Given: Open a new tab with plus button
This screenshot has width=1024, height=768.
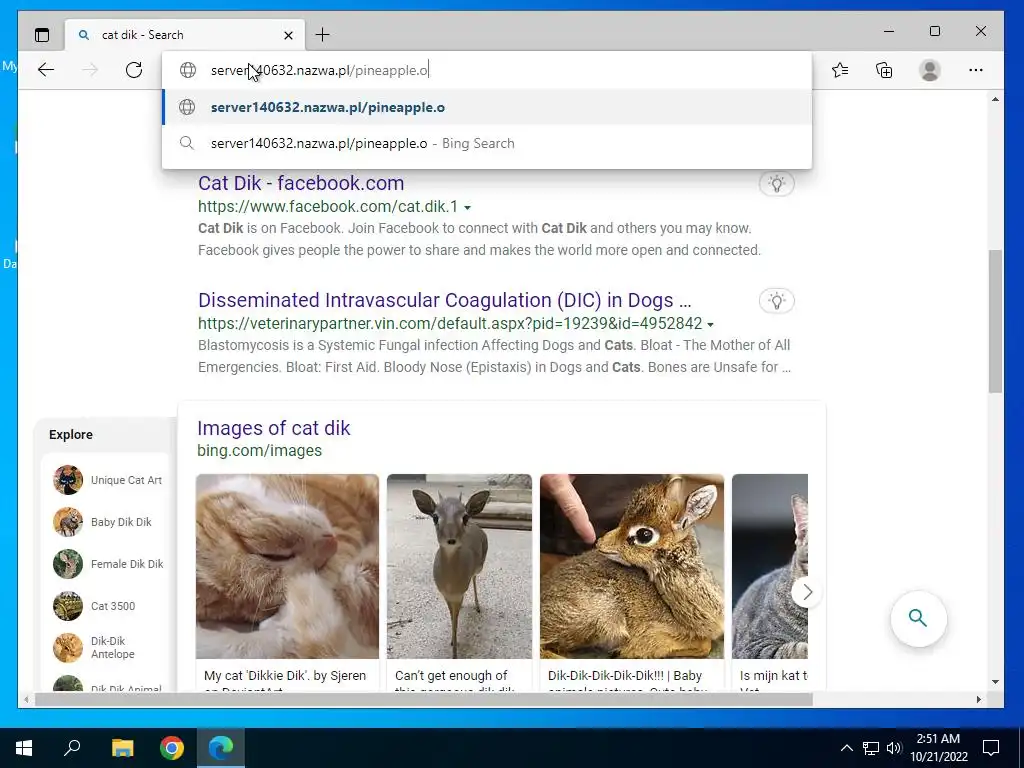Looking at the screenshot, I should point(323,35).
